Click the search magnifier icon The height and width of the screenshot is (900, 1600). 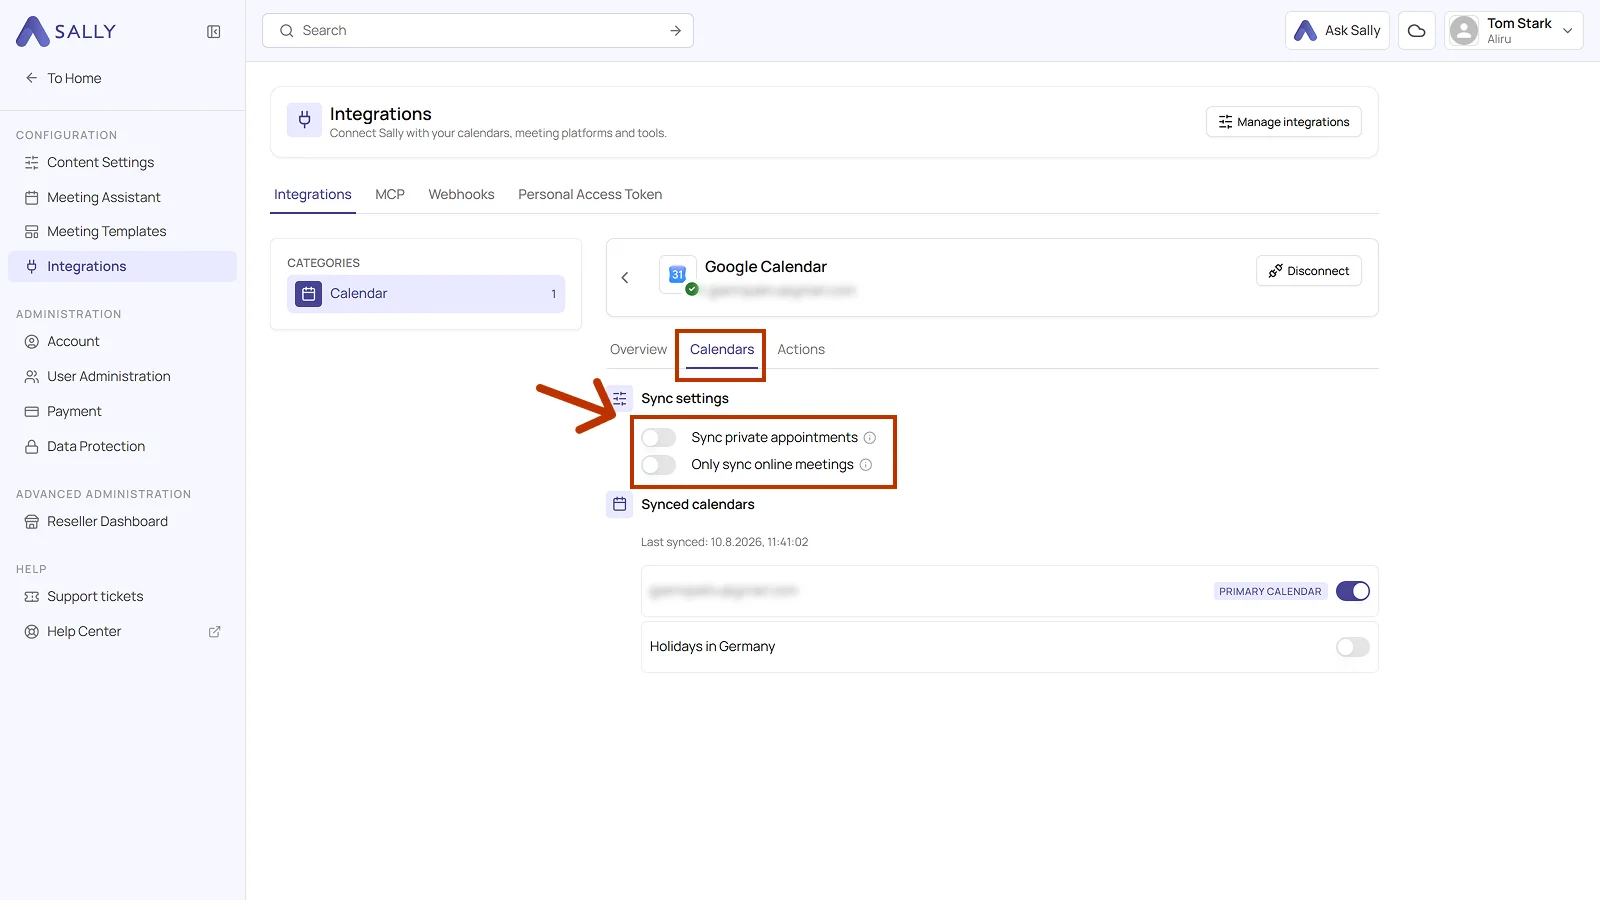(x=287, y=31)
